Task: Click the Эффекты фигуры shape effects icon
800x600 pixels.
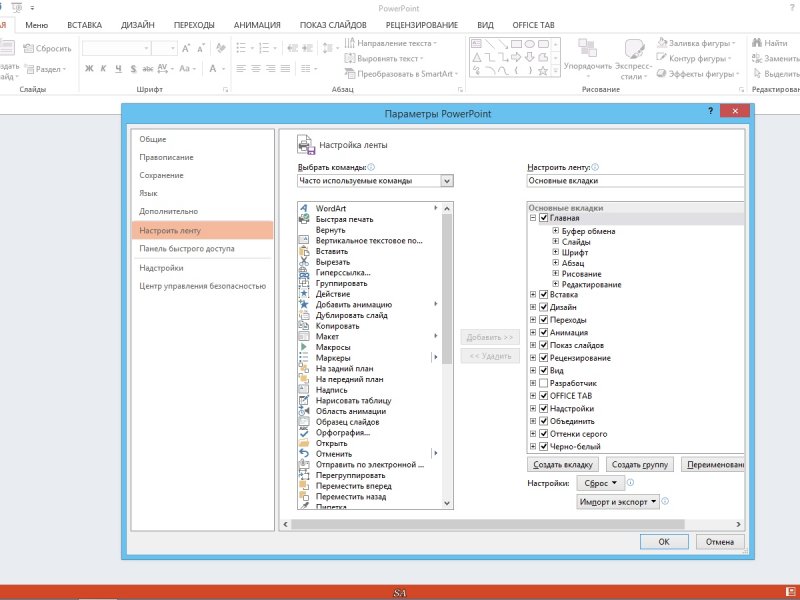Action: [662, 73]
